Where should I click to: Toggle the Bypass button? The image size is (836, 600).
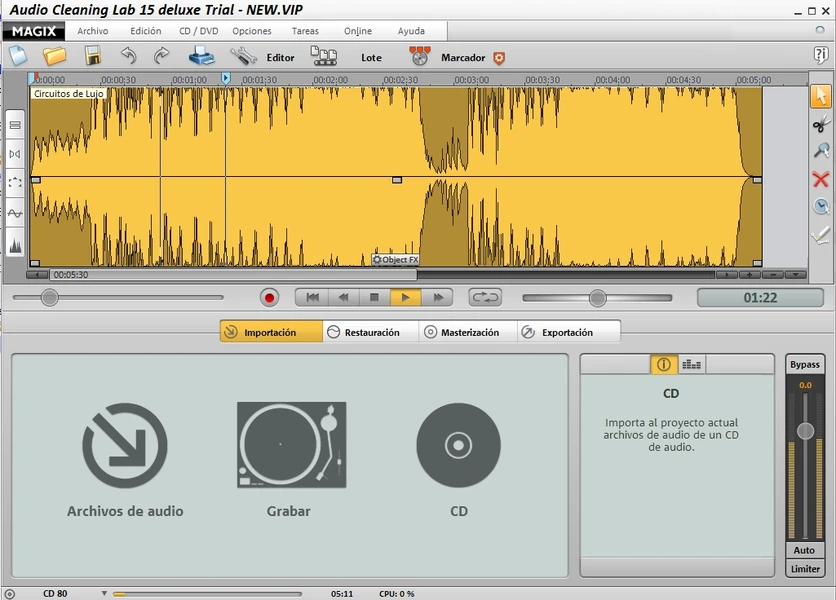(x=805, y=364)
